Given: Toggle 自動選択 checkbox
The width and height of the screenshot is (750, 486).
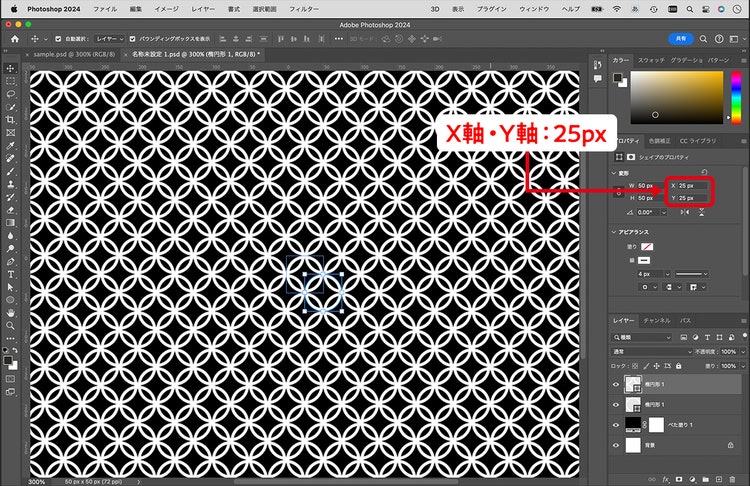Looking at the screenshot, I should pyautogui.click(x=58, y=39).
